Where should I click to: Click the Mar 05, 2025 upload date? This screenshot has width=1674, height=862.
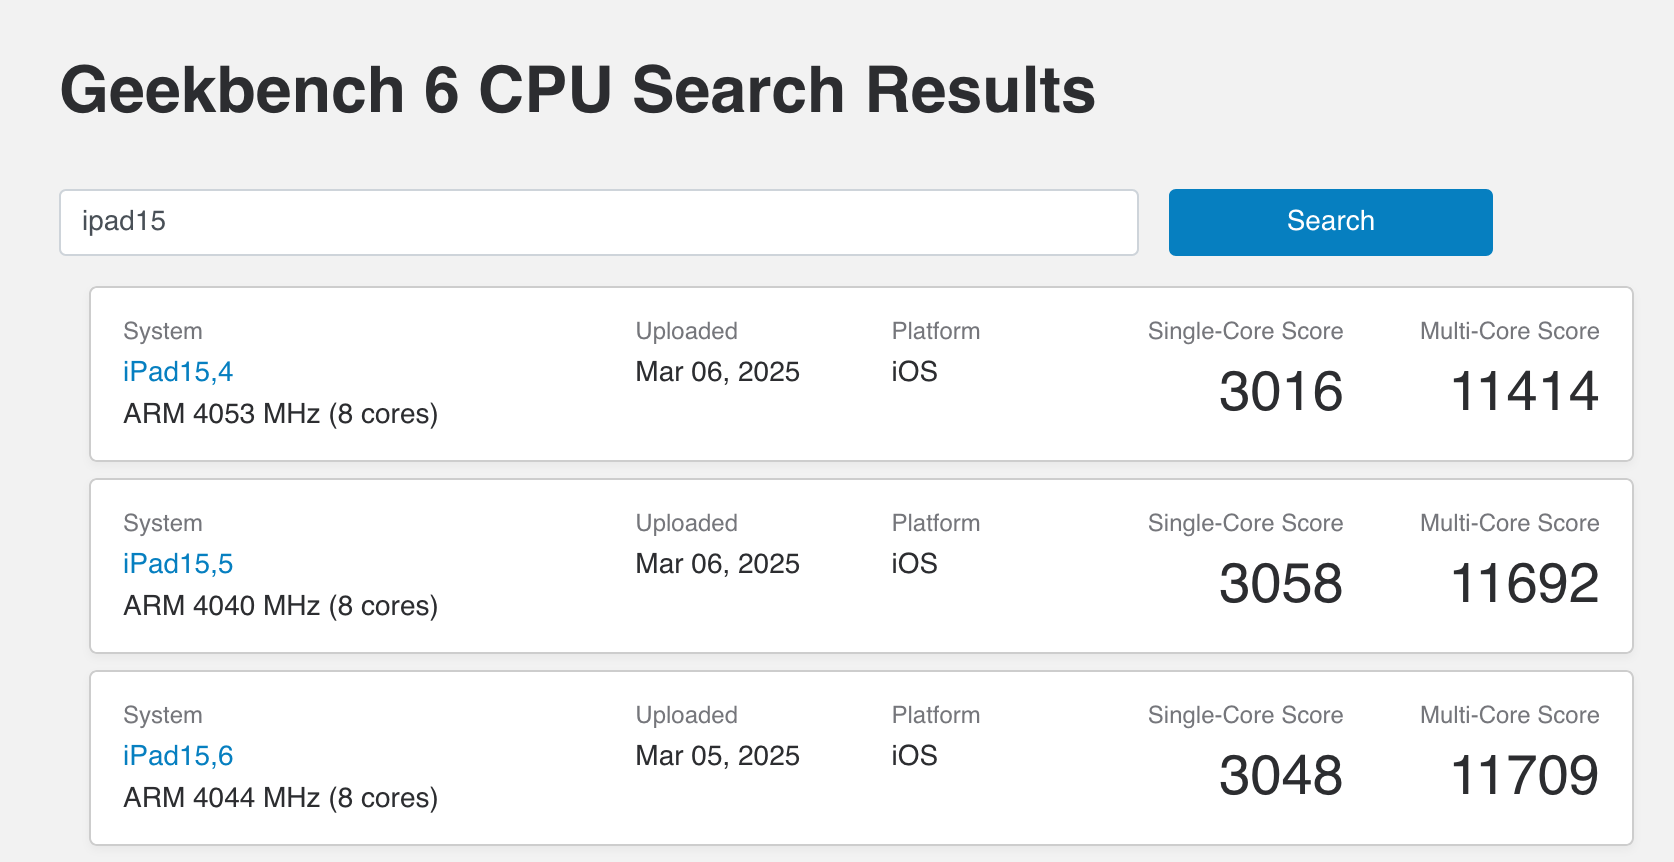[x=717, y=756]
